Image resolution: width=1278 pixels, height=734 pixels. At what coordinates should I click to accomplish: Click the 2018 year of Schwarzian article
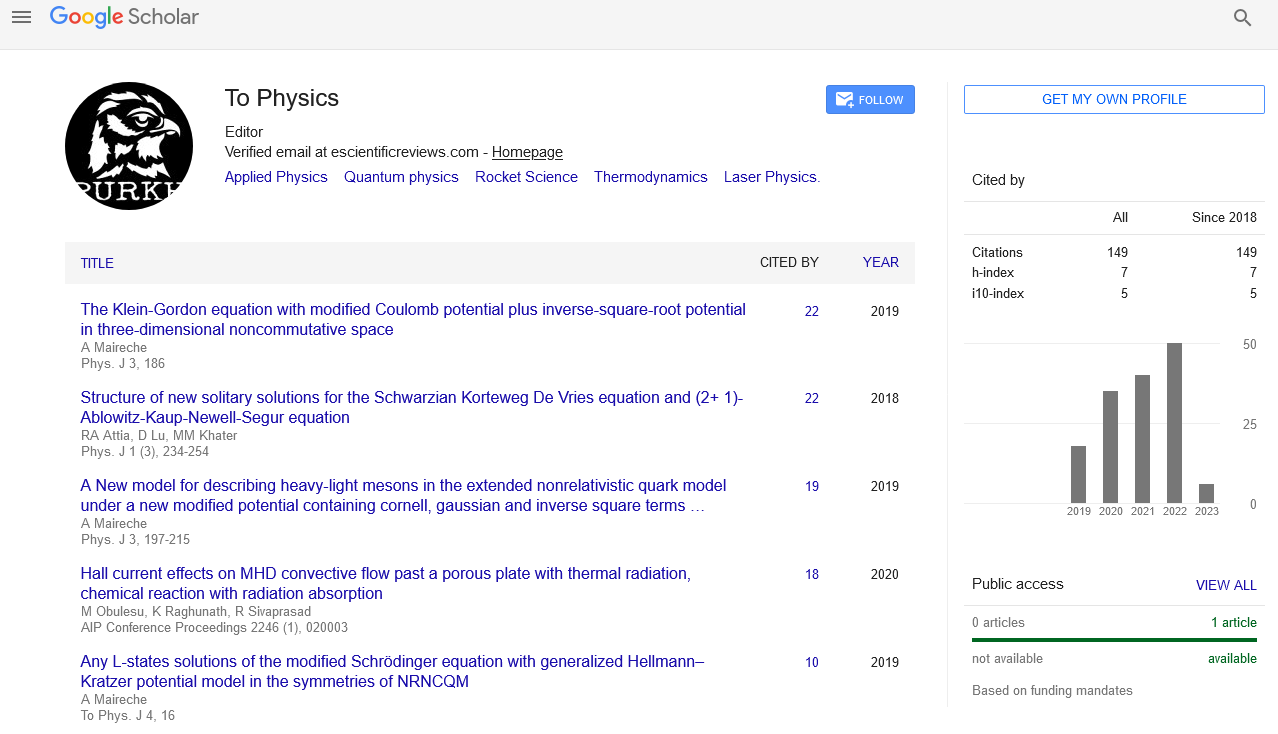coord(885,398)
